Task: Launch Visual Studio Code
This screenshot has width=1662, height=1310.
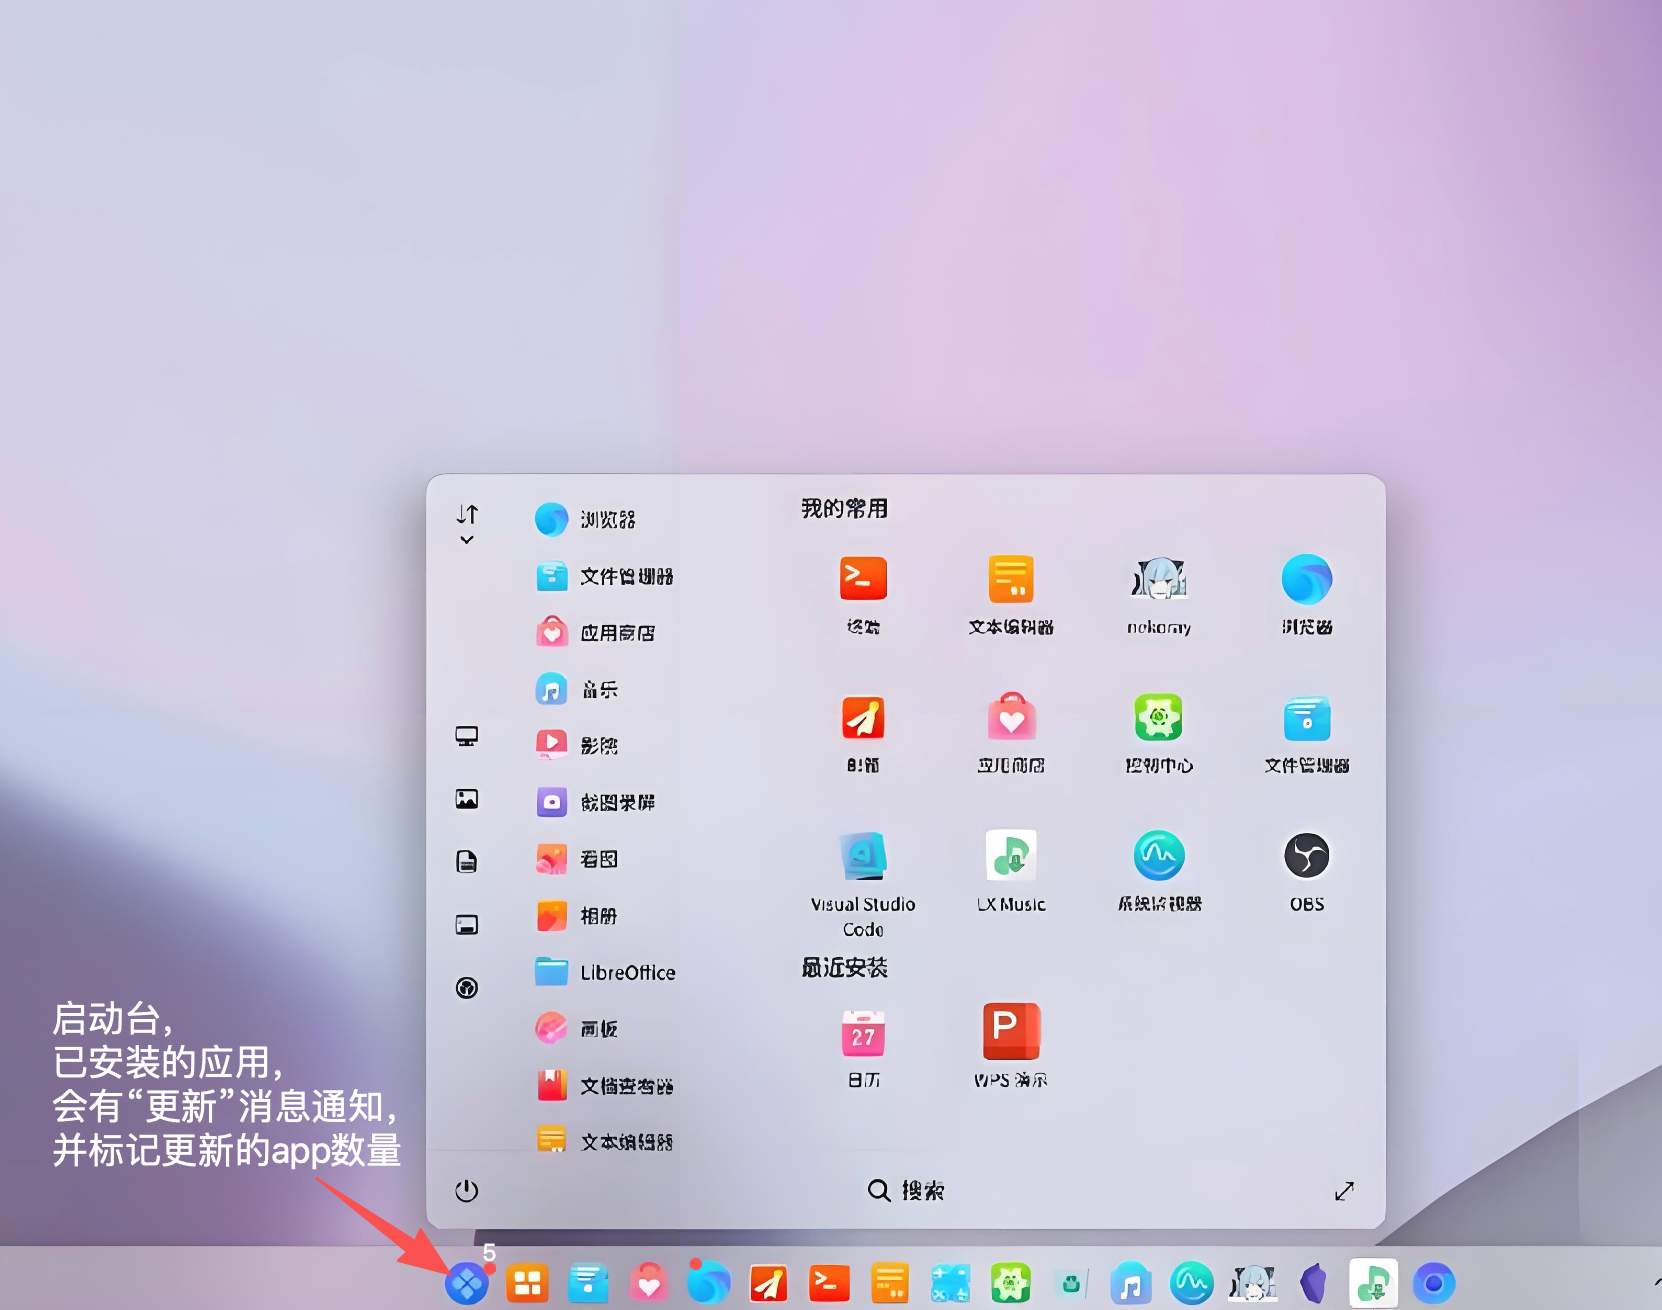Action: pos(863,856)
